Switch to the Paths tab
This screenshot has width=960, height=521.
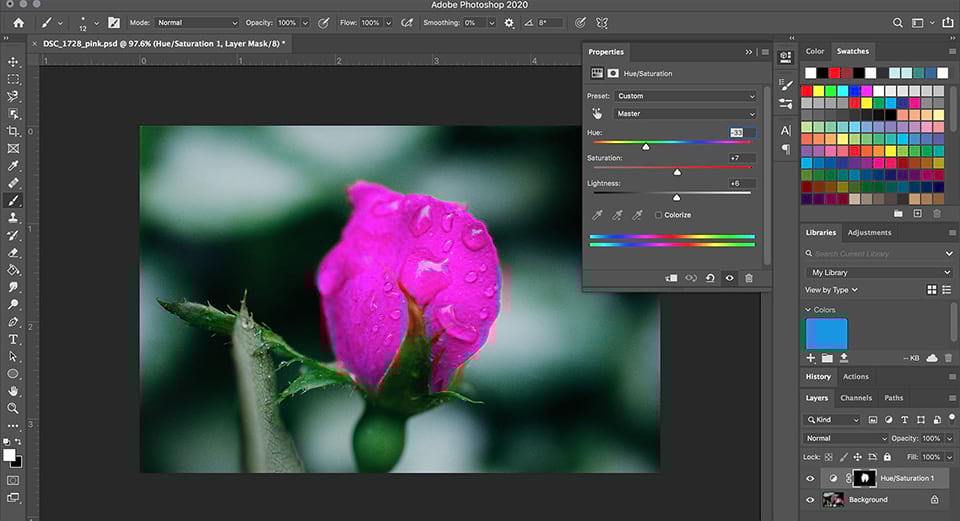[894, 398]
